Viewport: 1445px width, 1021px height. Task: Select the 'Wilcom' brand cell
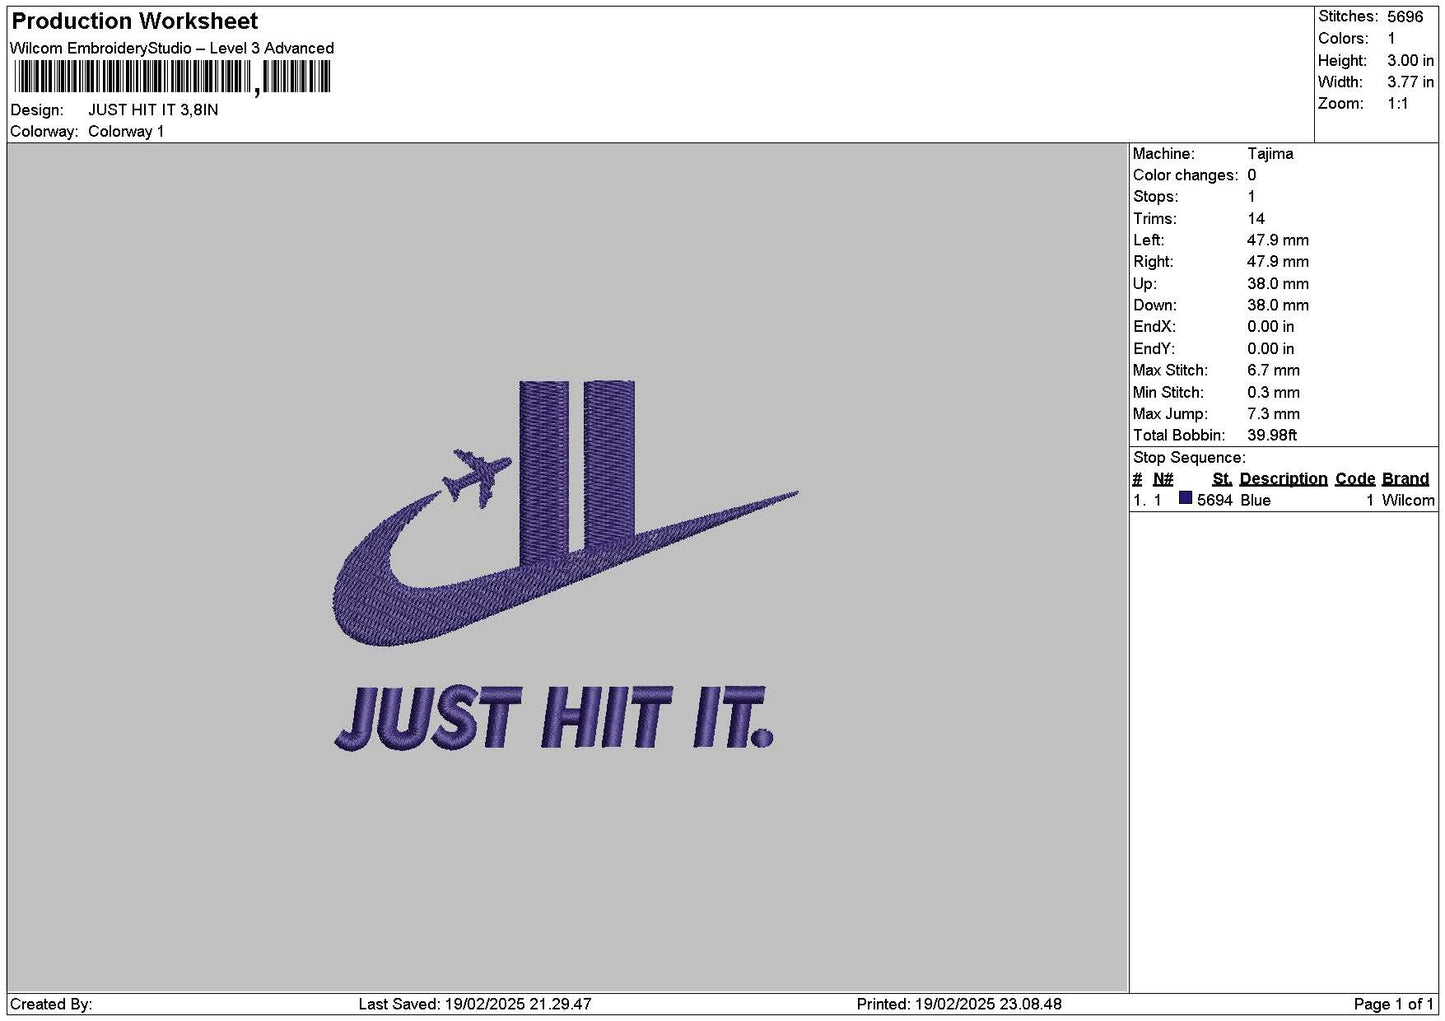(x=1408, y=500)
